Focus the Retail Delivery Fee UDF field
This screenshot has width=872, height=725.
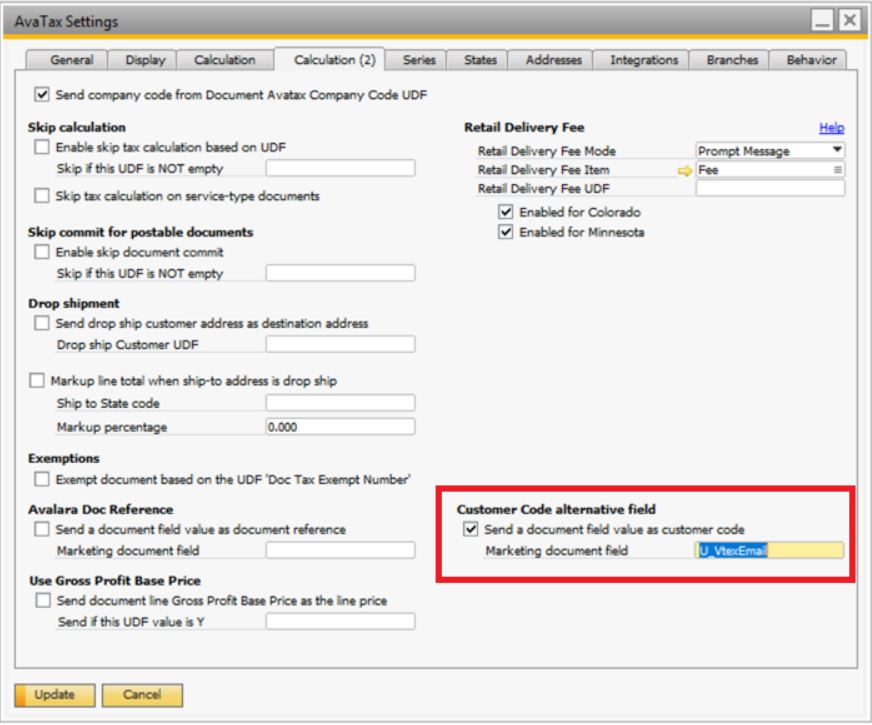coord(770,188)
